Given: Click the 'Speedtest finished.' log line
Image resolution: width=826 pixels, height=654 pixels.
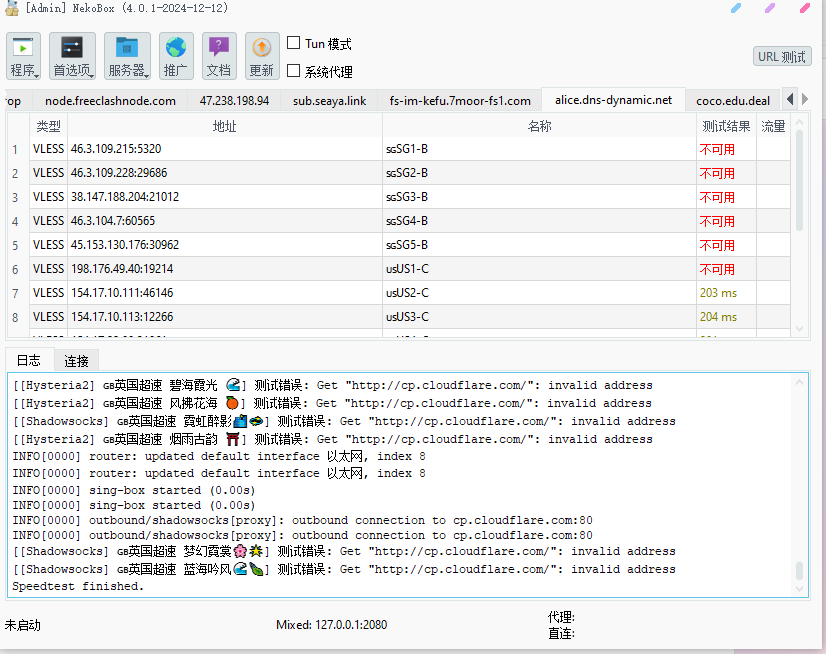Looking at the screenshot, I should click(78, 586).
